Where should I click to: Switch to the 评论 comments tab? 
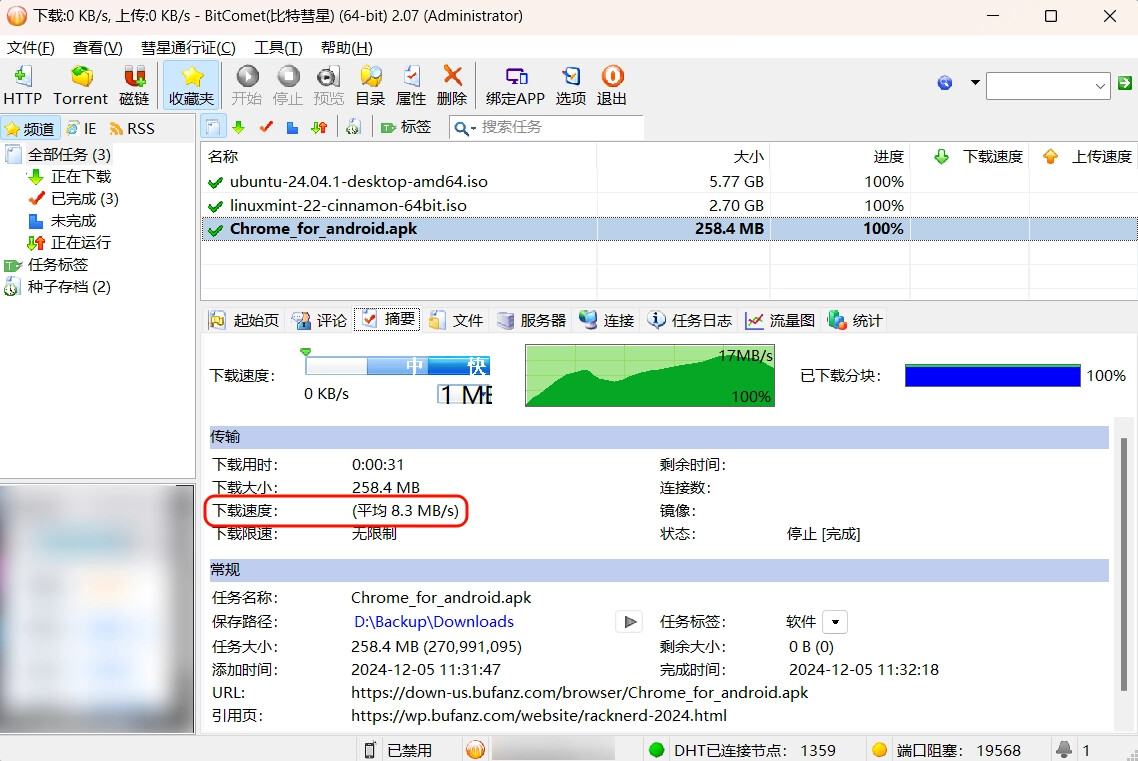319,320
